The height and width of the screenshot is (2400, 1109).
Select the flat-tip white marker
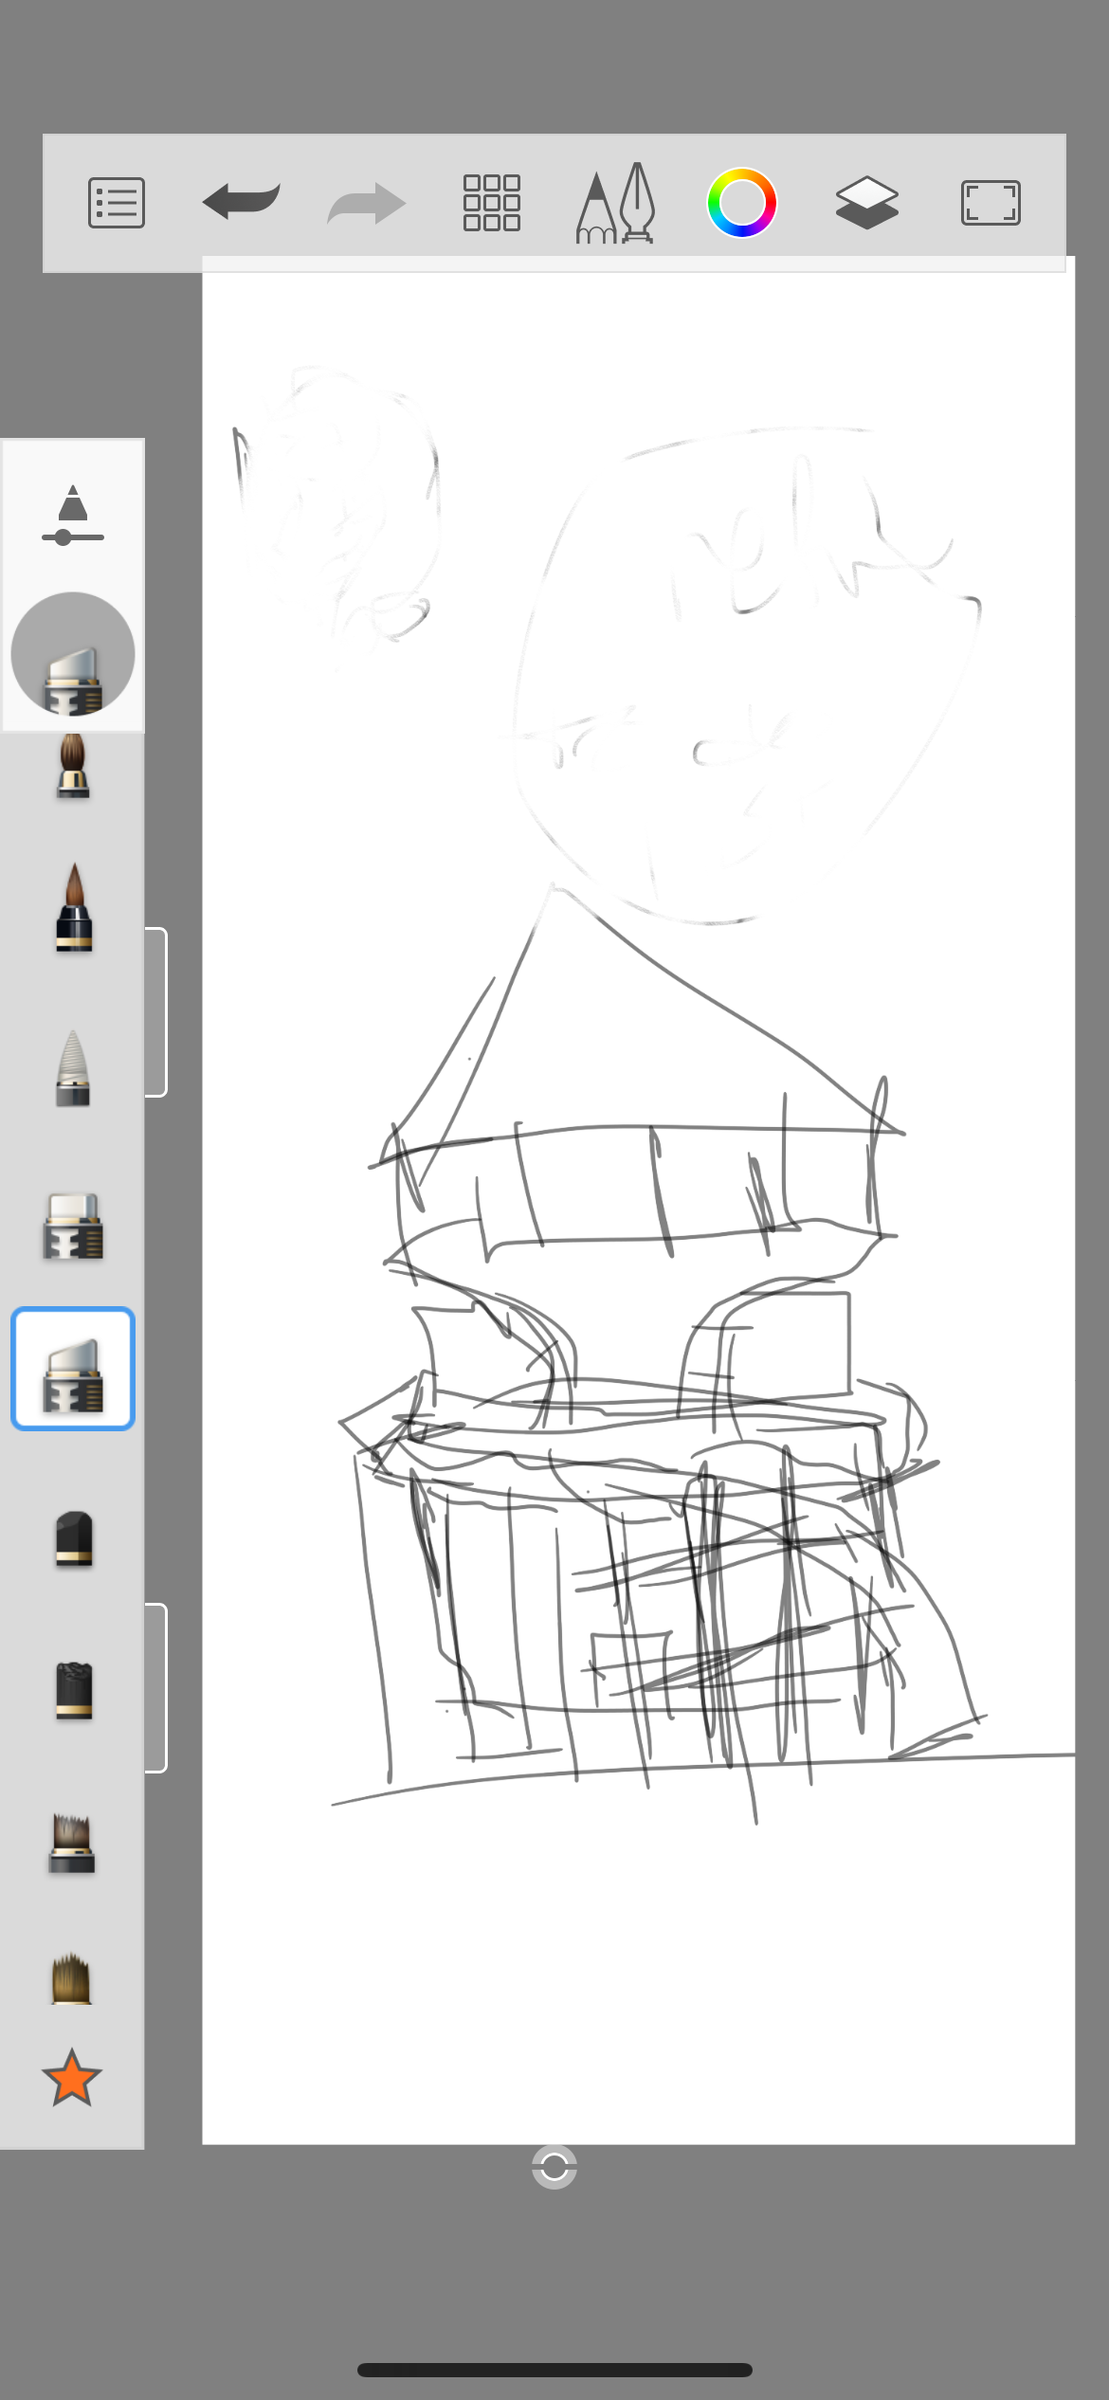pos(73,1226)
